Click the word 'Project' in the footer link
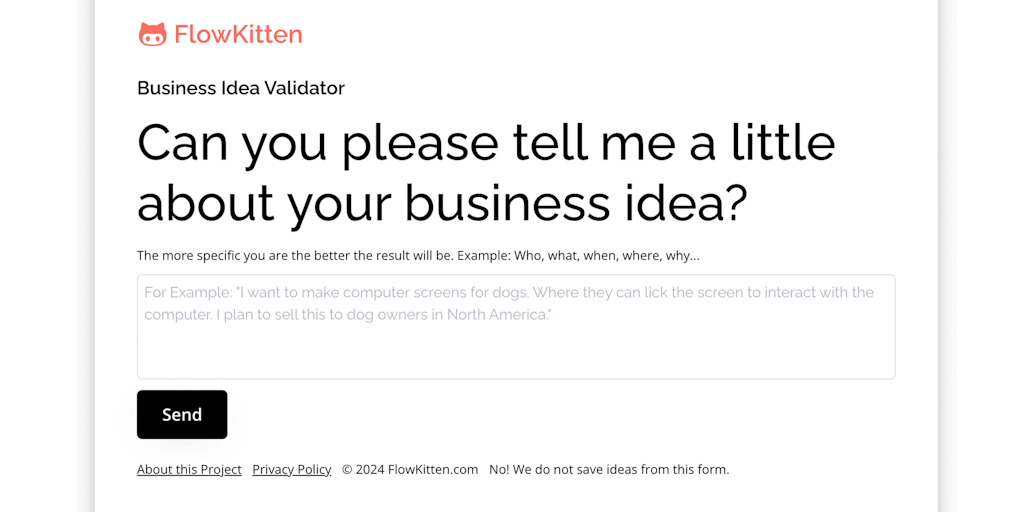Screen dimensions: 1024x512 pos(219,469)
